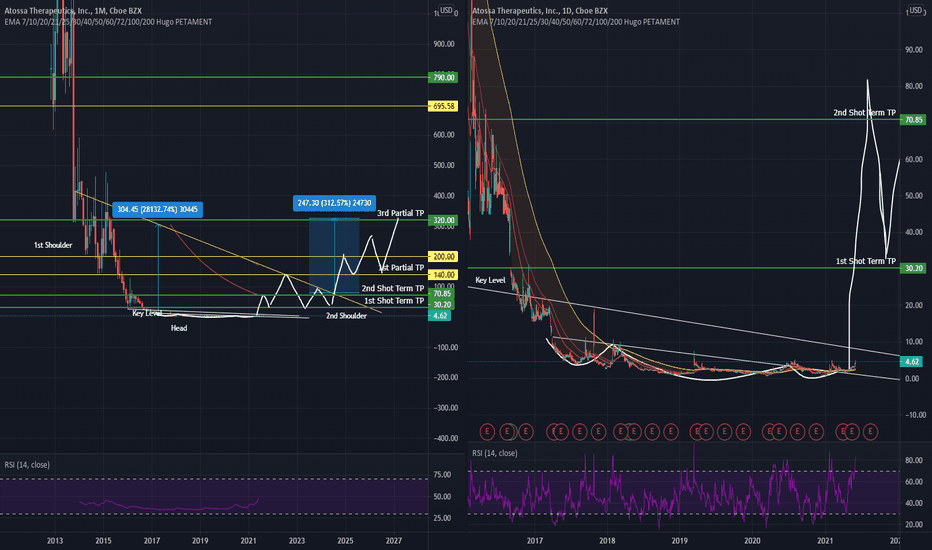Viewport: 932px width, 550px height.
Task: Click the 70.85 price label on the daily chart
Action: pyautogui.click(x=913, y=120)
